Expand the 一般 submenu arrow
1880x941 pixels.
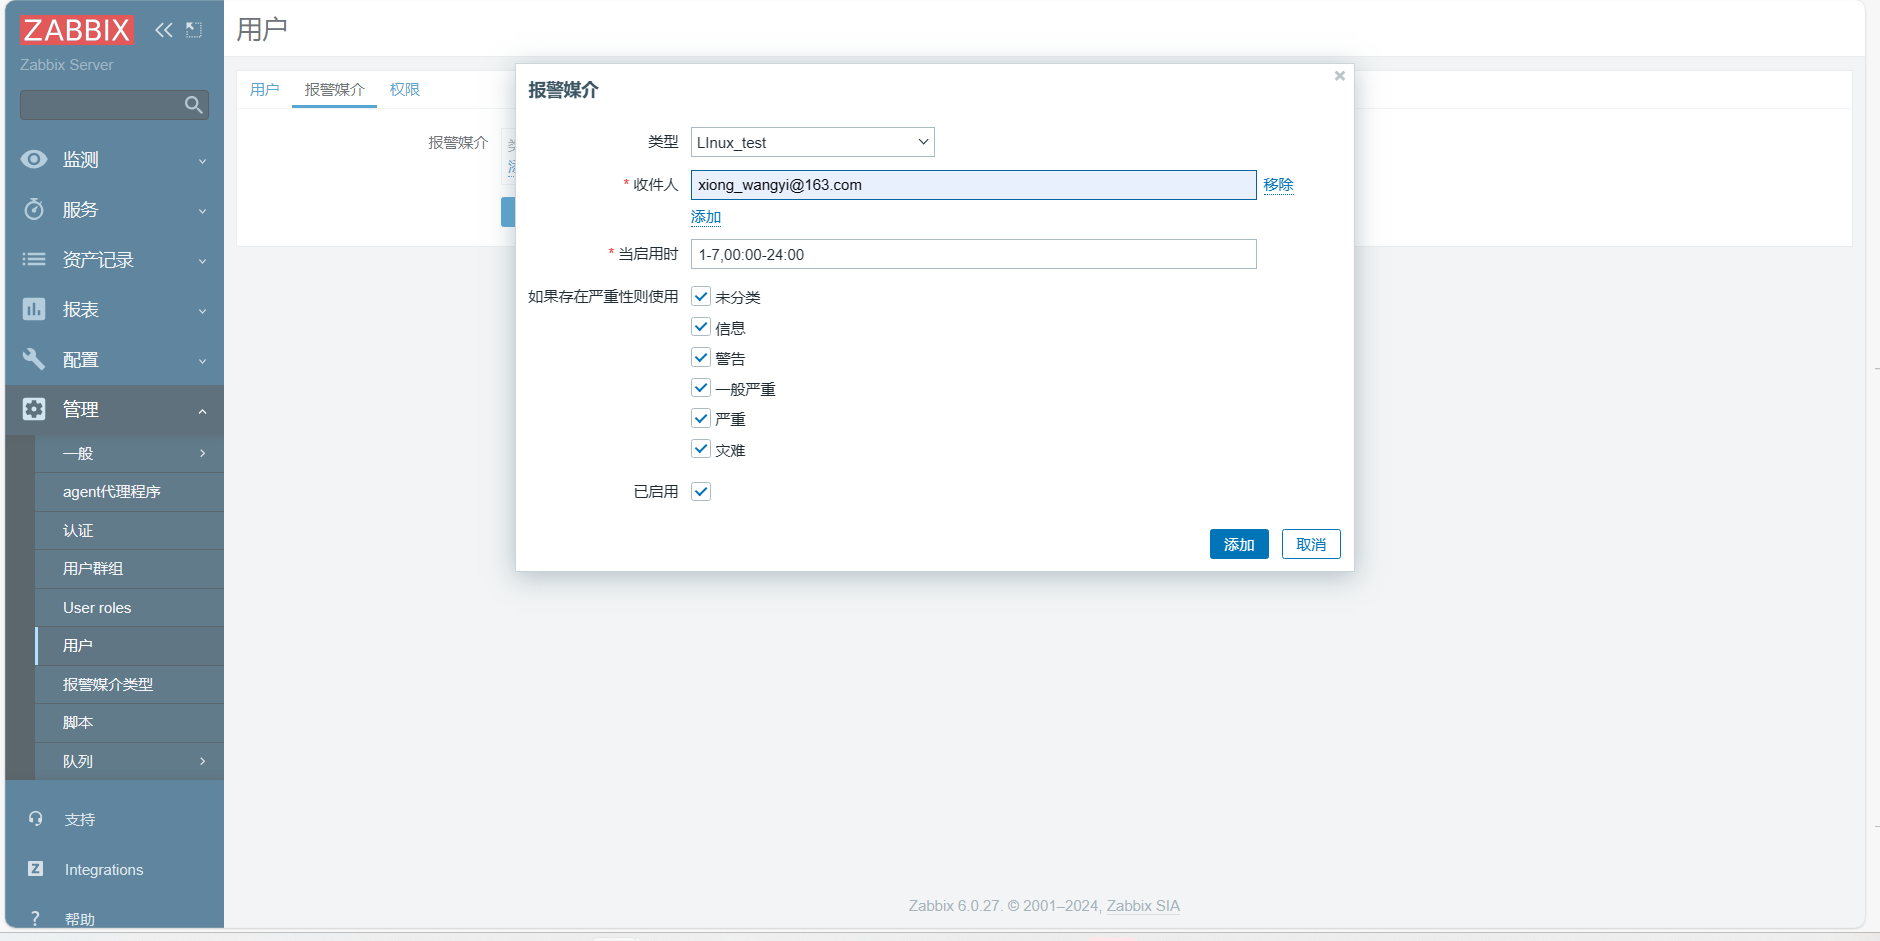point(202,453)
